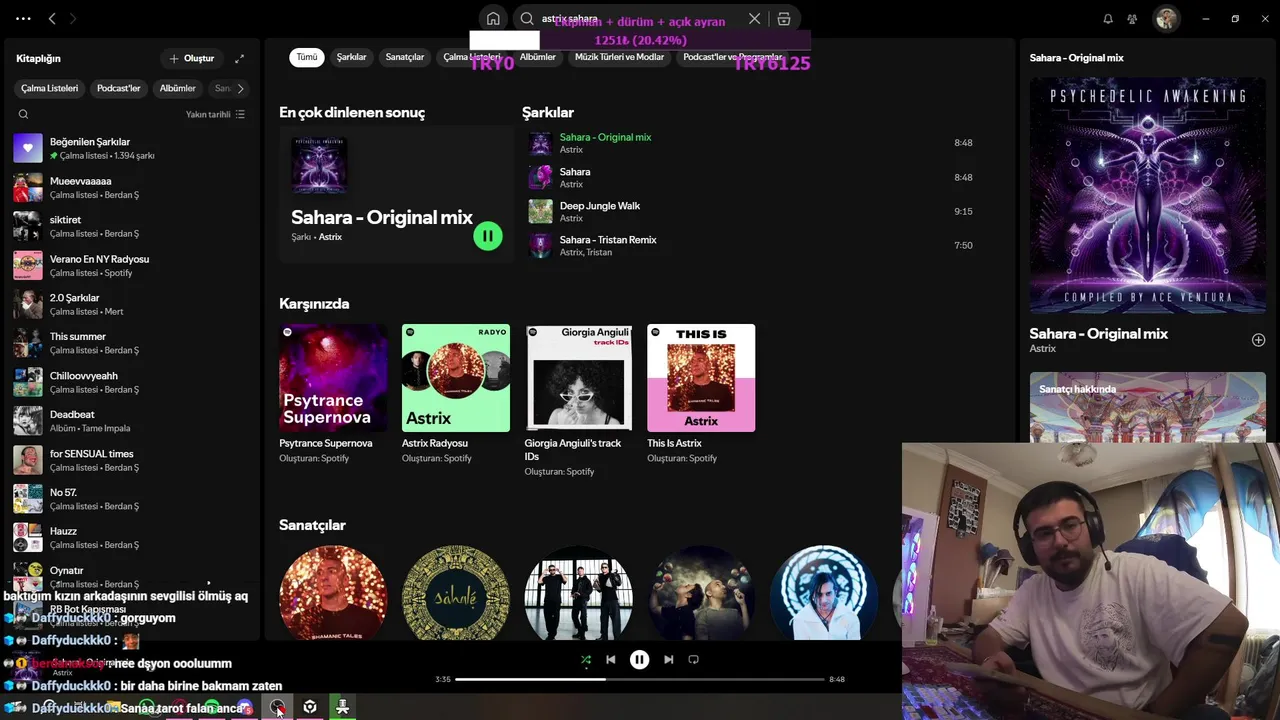Add Sahara to Liked Songs
This screenshot has height=720, width=1280.
[1258, 340]
